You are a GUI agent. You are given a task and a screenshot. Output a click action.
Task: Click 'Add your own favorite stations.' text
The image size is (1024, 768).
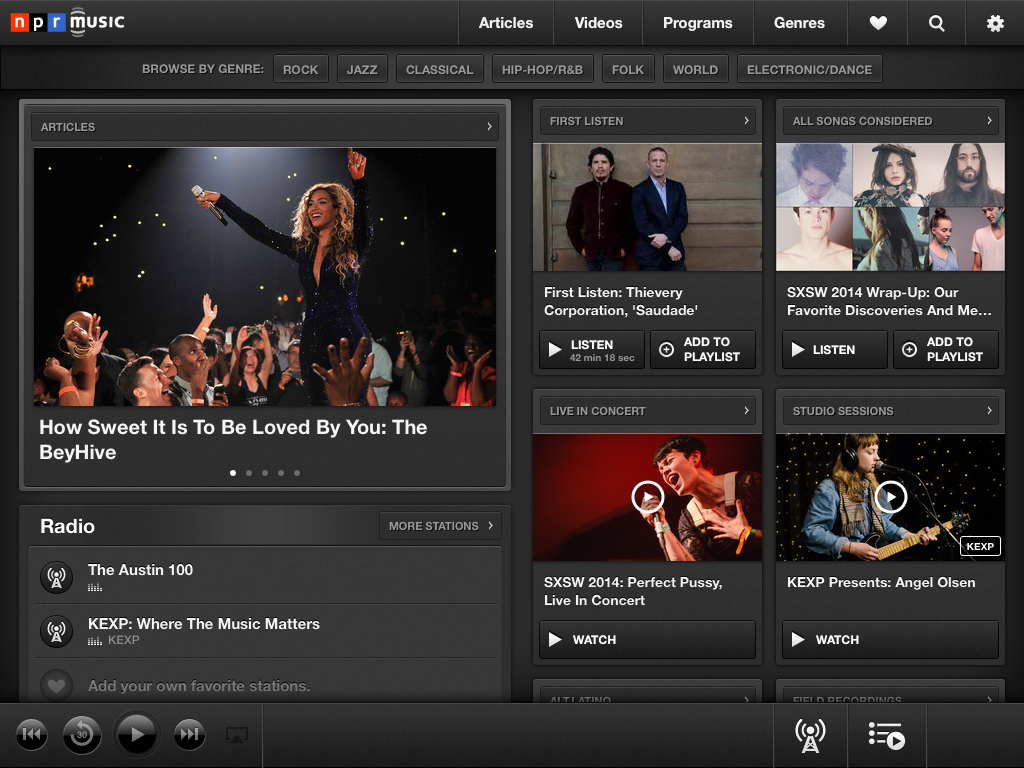pos(199,686)
